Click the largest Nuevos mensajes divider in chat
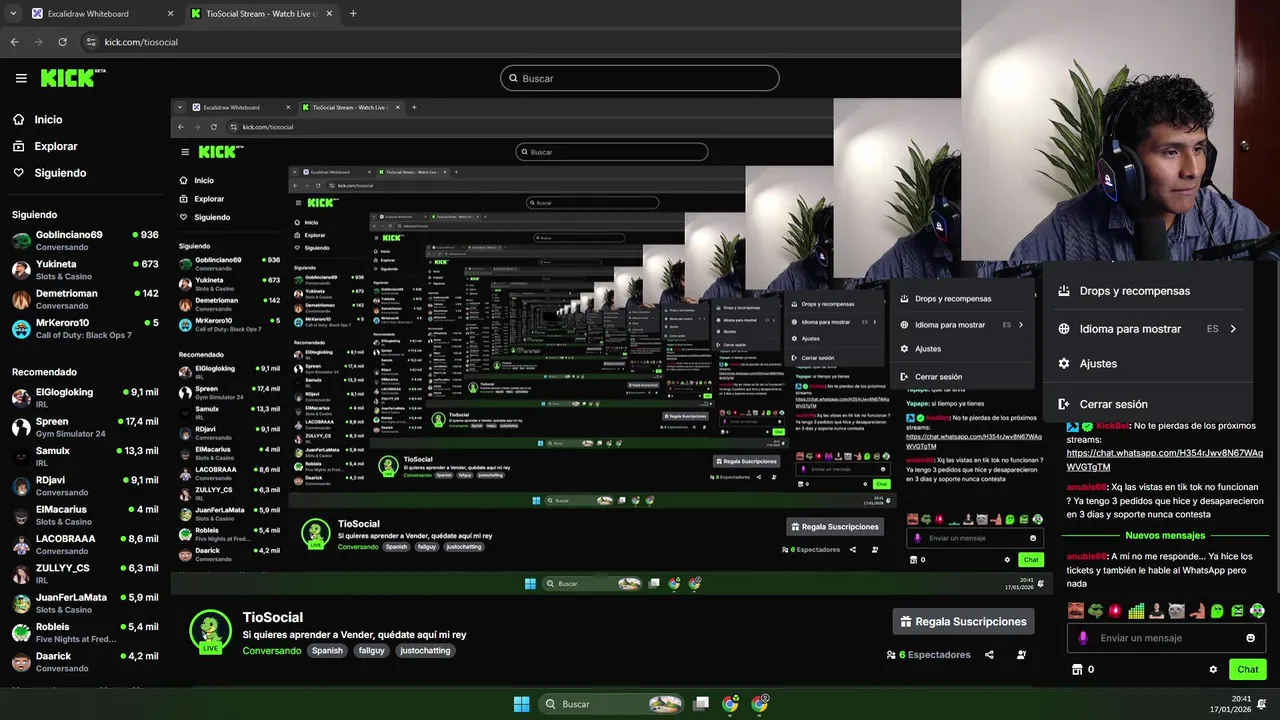 [x=1165, y=536]
